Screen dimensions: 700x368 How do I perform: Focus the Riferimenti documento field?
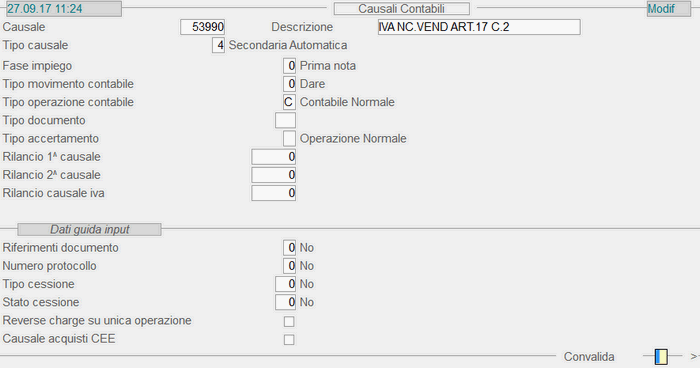click(x=289, y=247)
